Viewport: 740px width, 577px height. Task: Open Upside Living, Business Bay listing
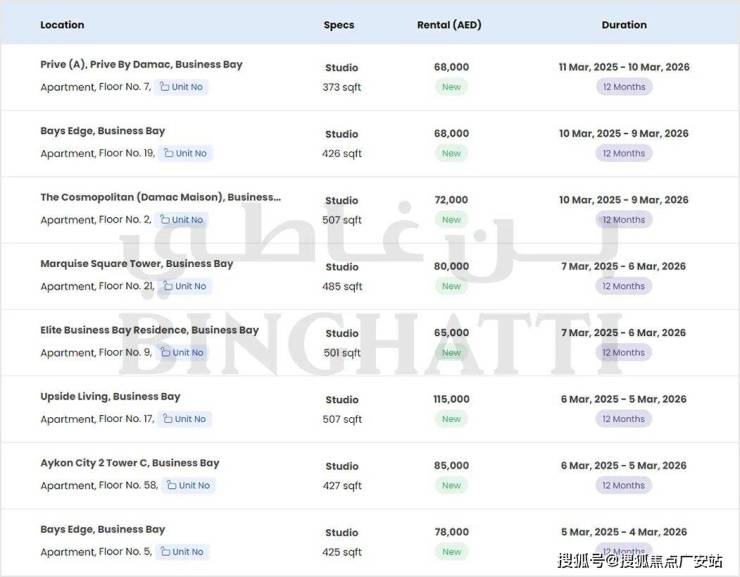click(x=110, y=397)
